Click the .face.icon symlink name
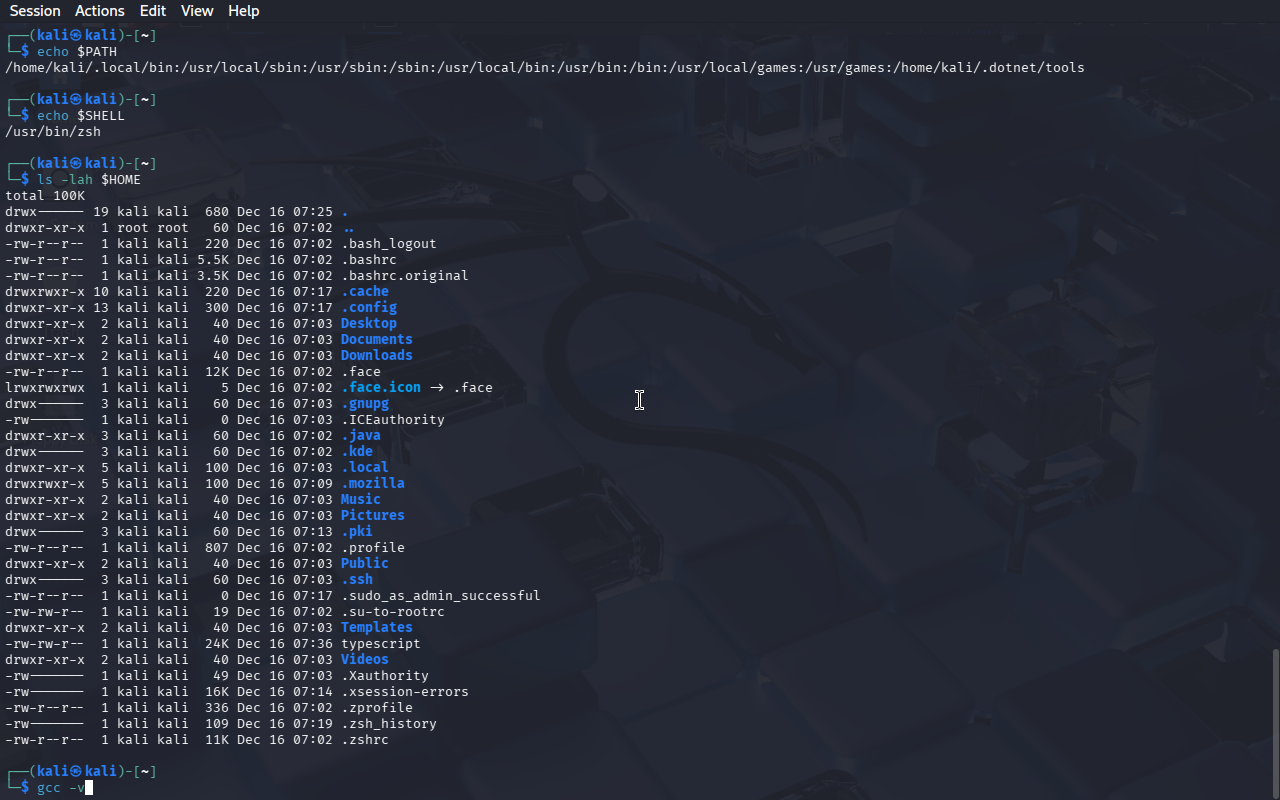This screenshot has height=800, width=1280. [x=380, y=388]
